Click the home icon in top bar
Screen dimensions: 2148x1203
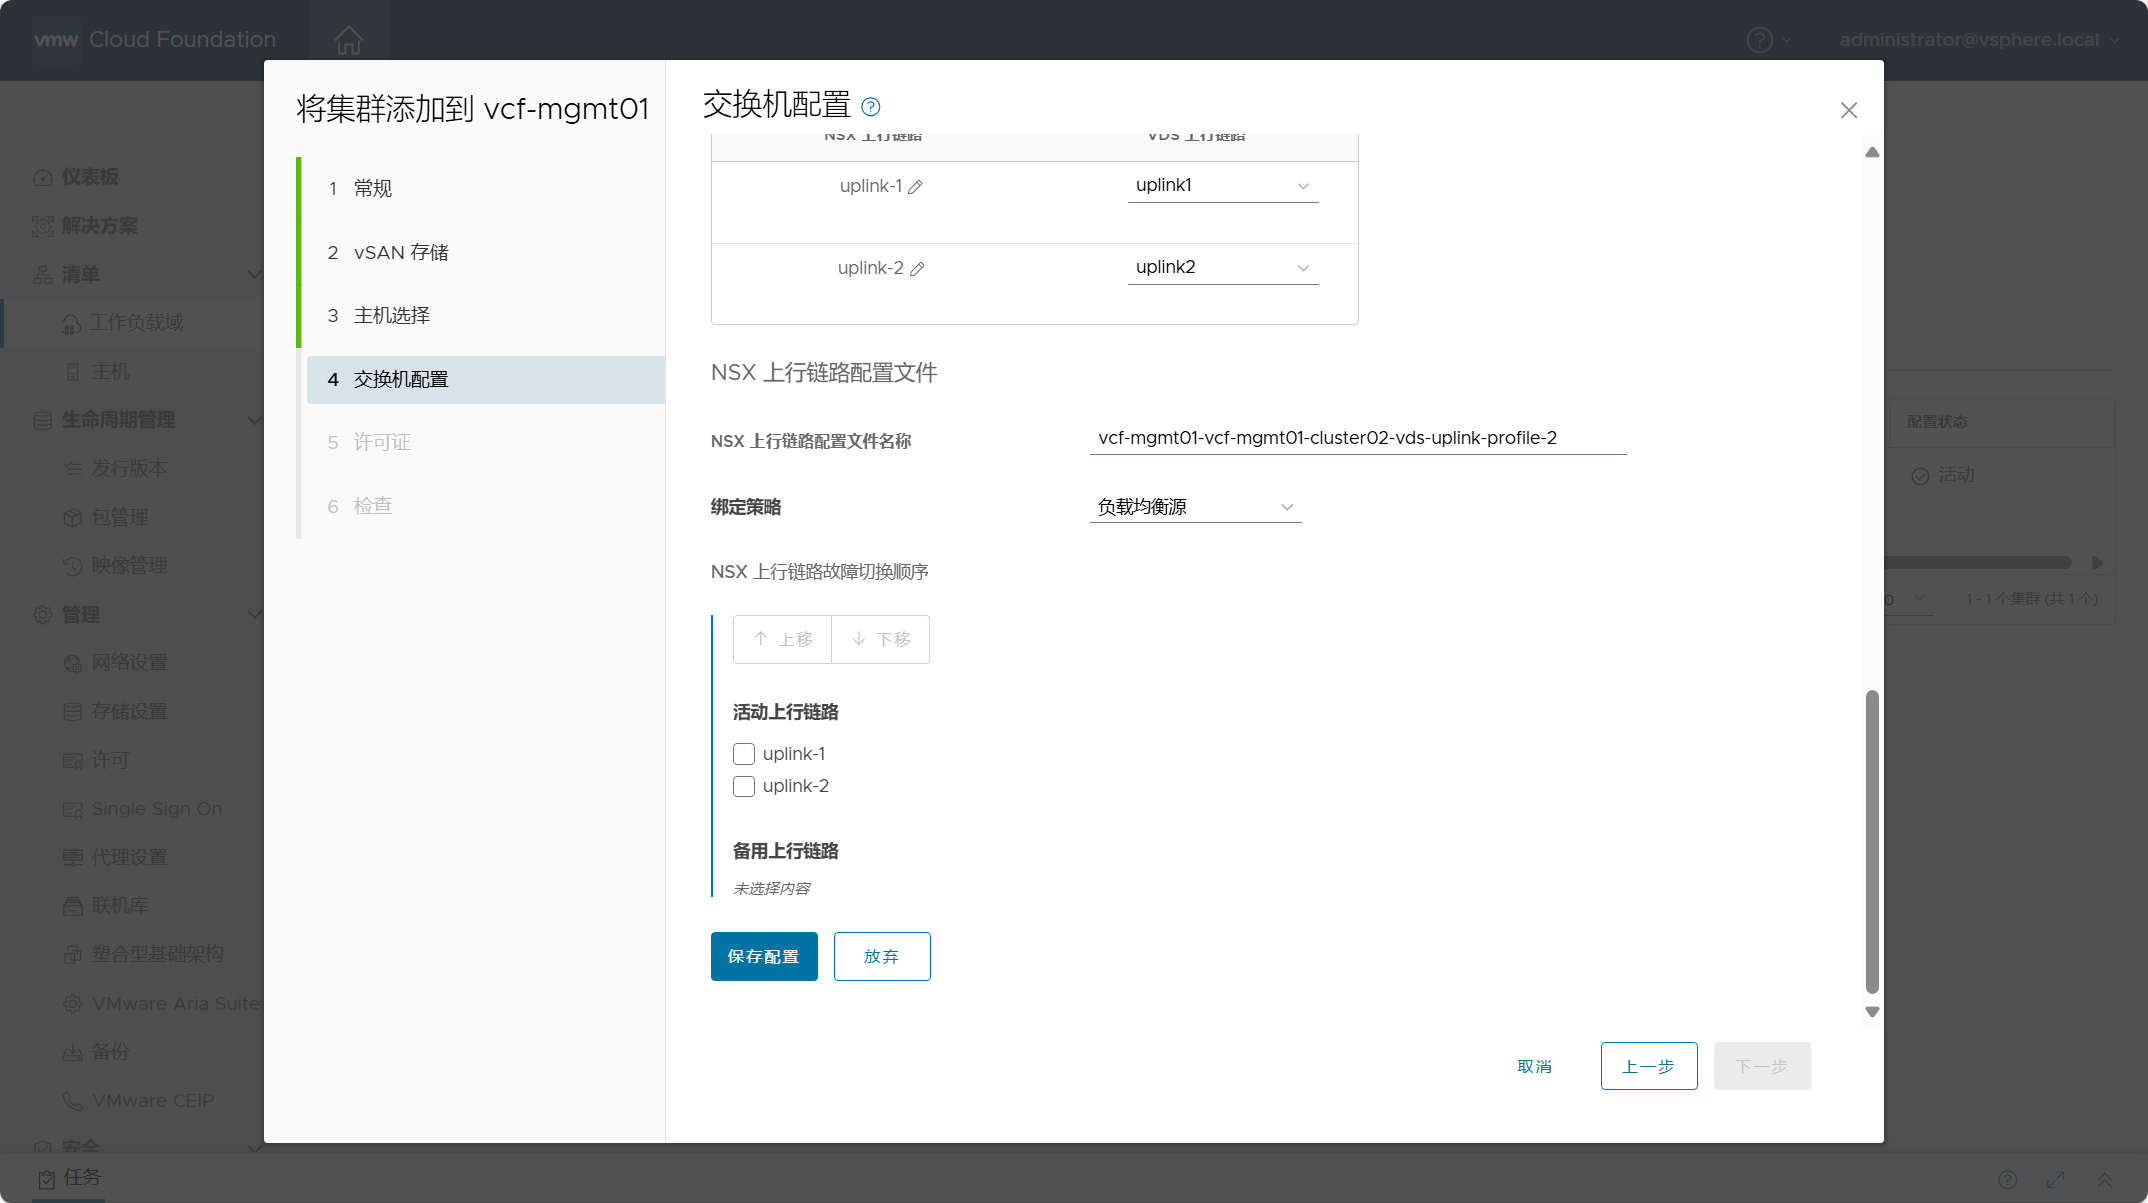point(349,40)
